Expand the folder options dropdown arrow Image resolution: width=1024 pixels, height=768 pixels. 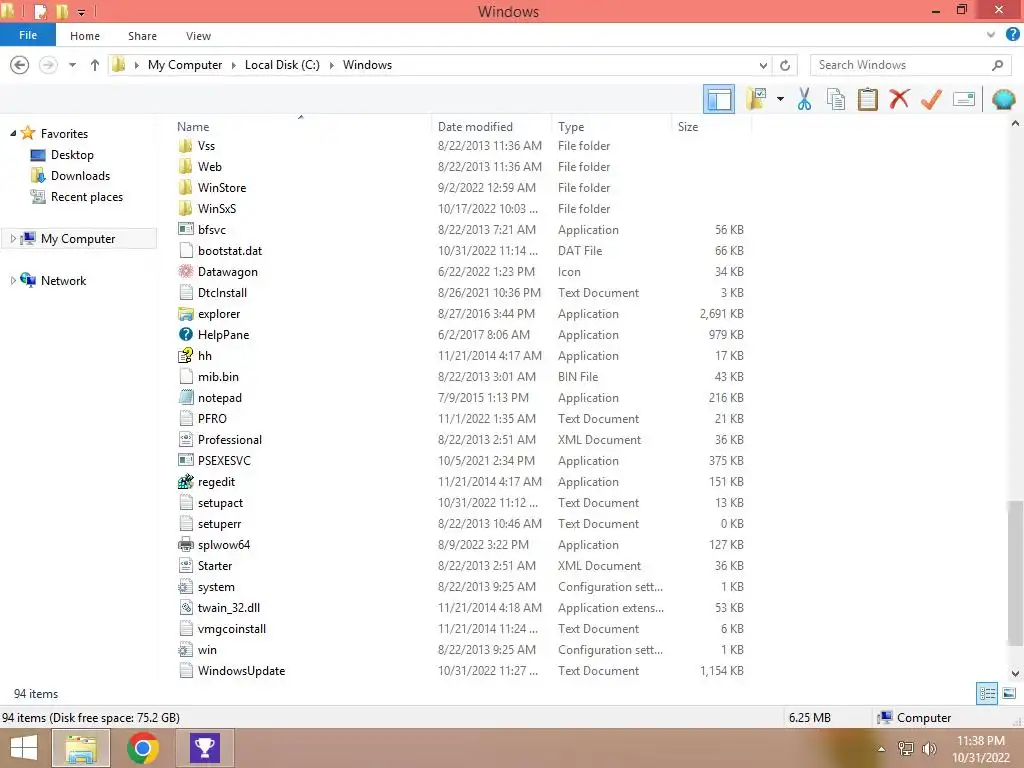pos(780,99)
